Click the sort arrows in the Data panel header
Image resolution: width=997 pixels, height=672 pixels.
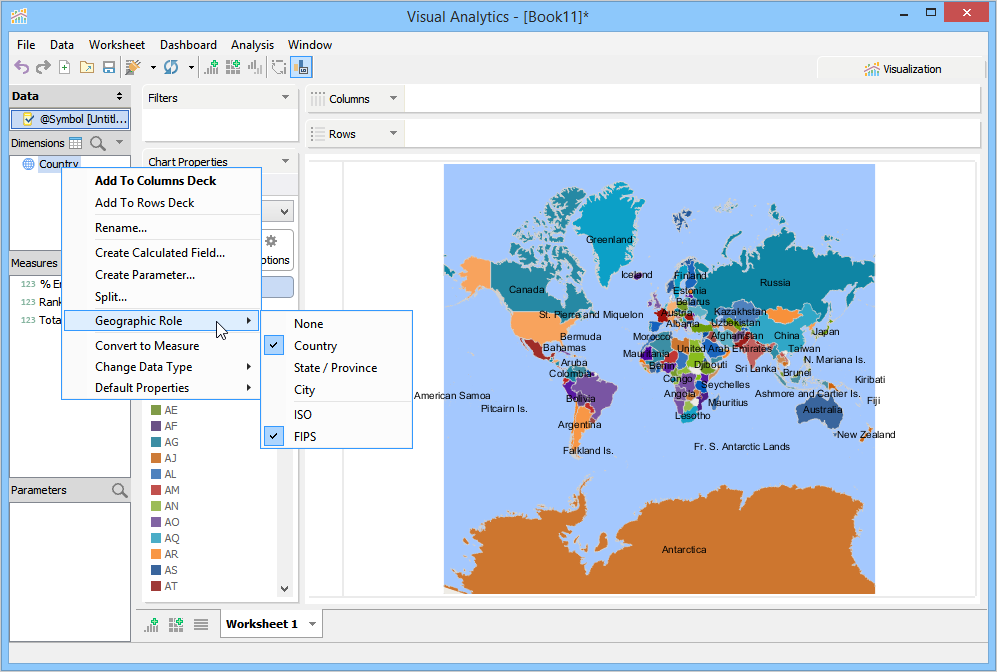point(120,96)
